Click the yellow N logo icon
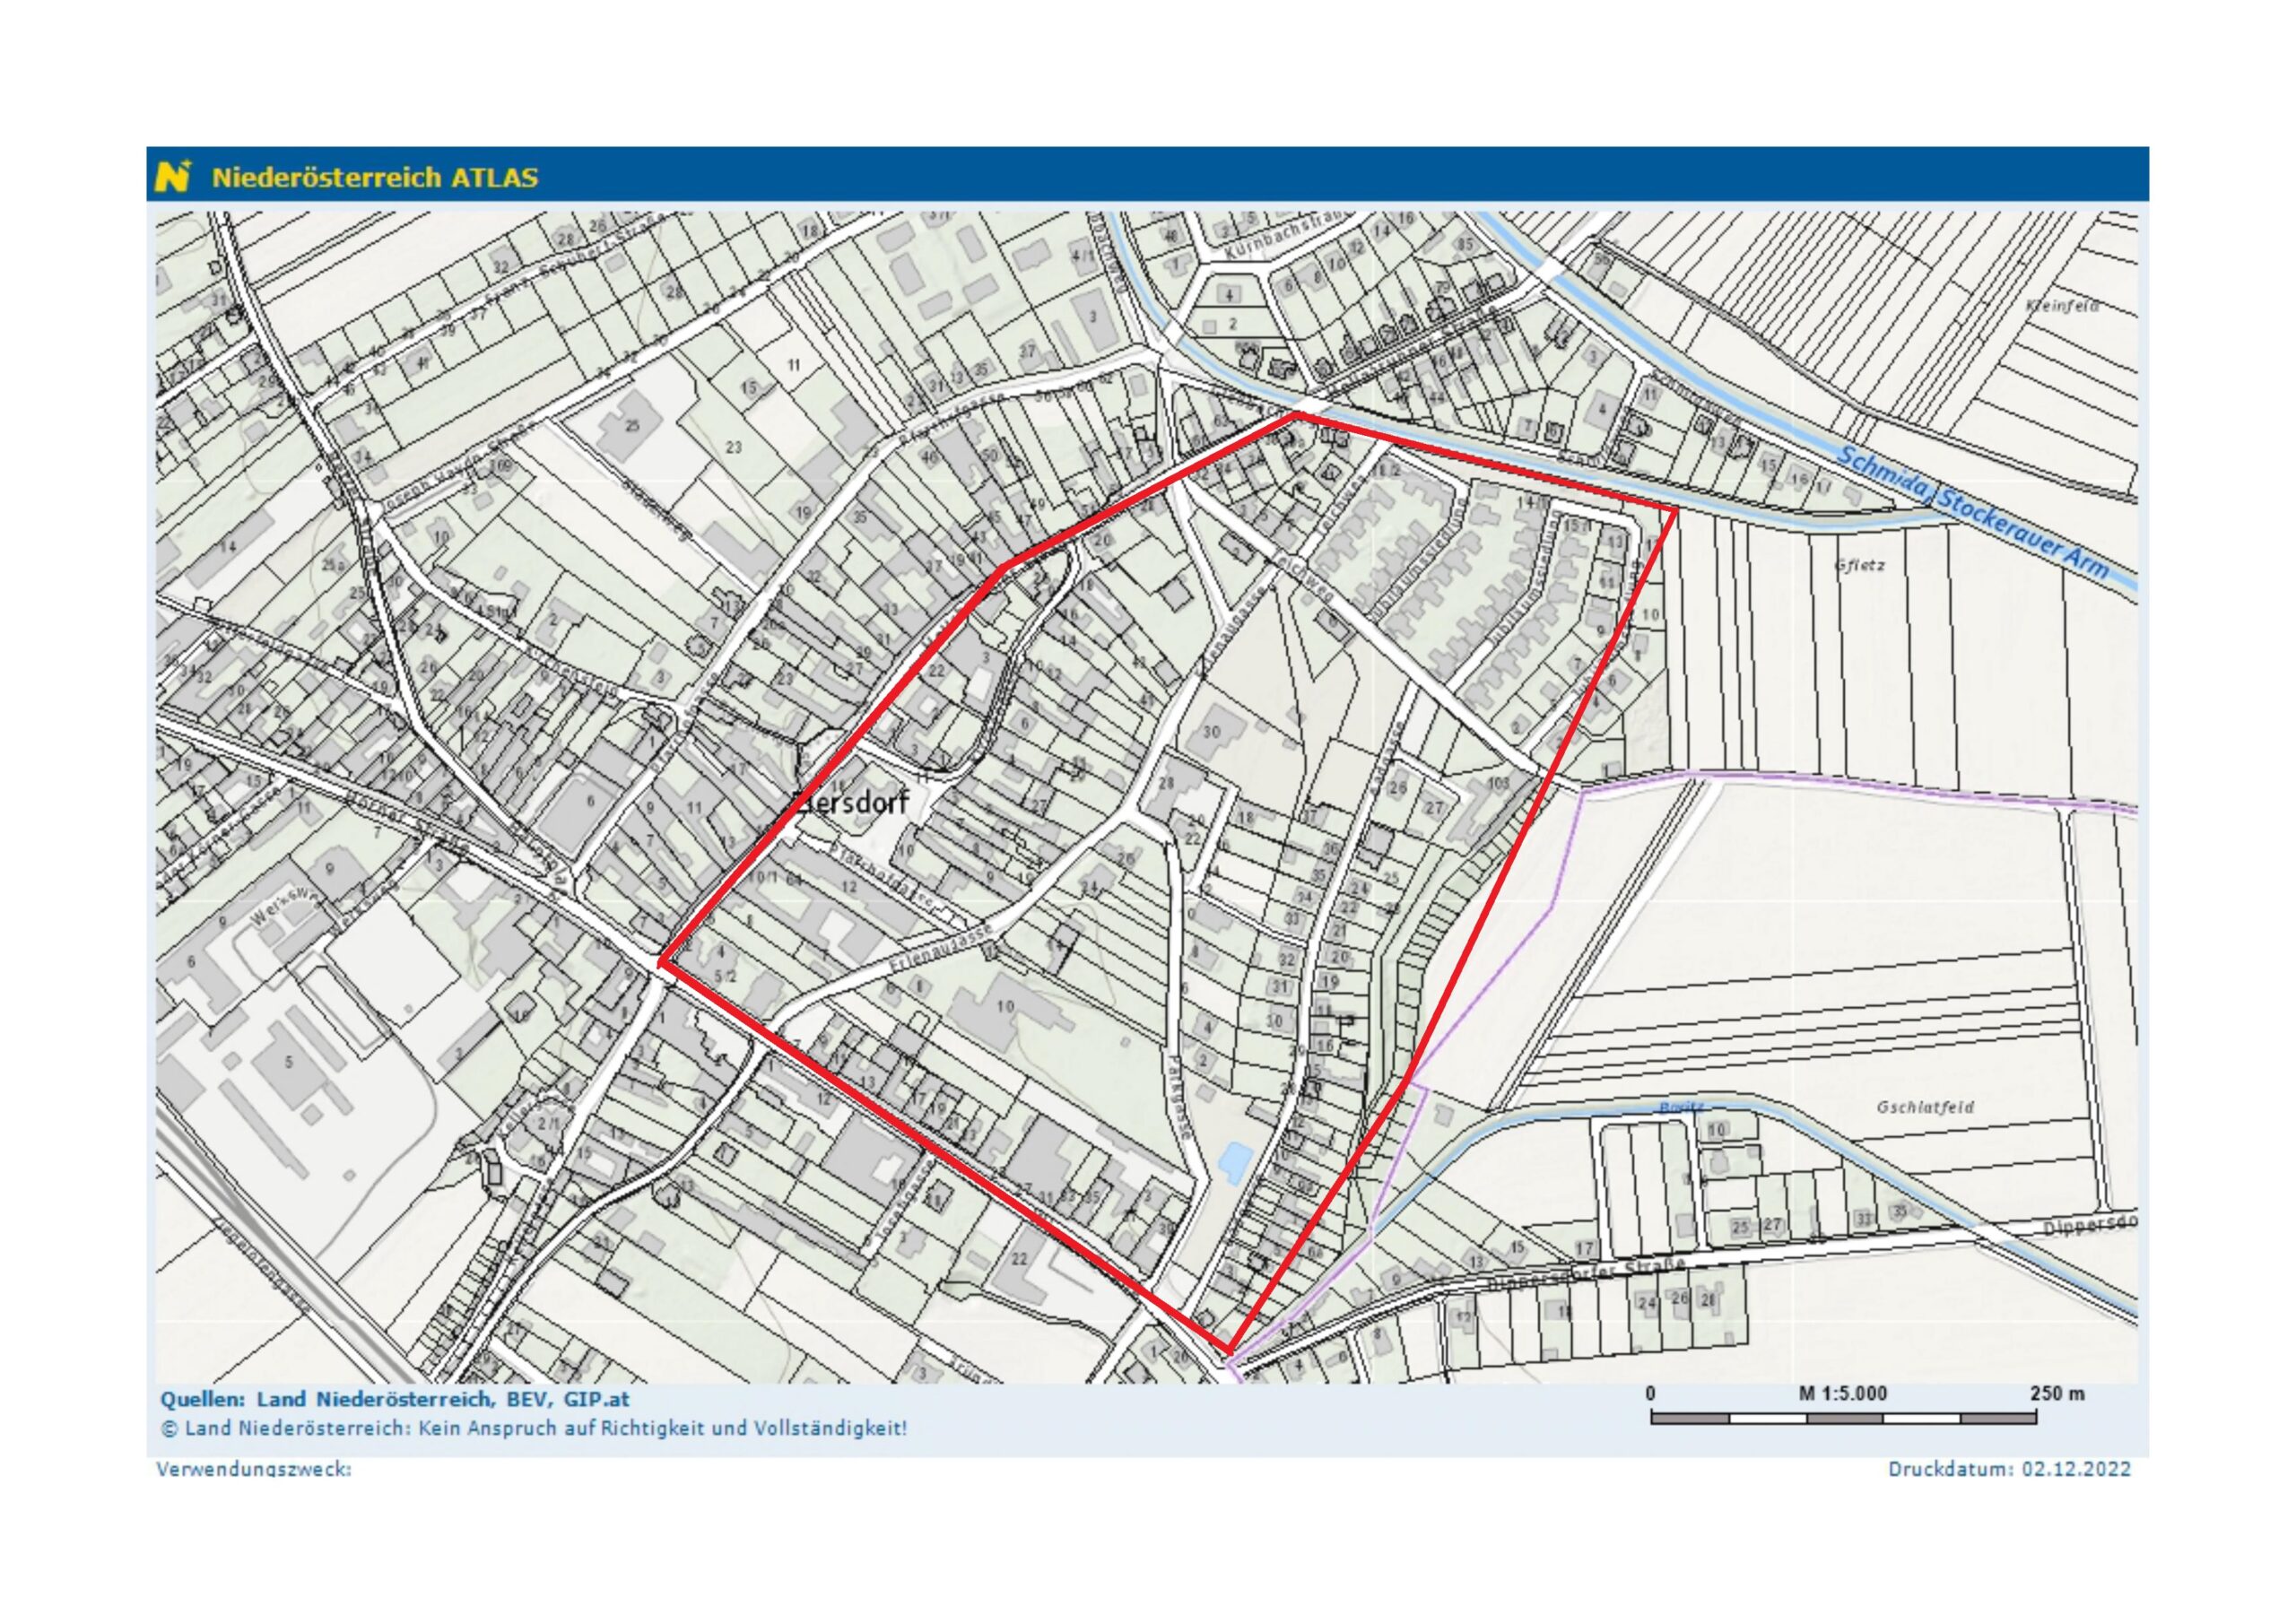The height and width of the screenshot is (1624, 2296). 172,177
